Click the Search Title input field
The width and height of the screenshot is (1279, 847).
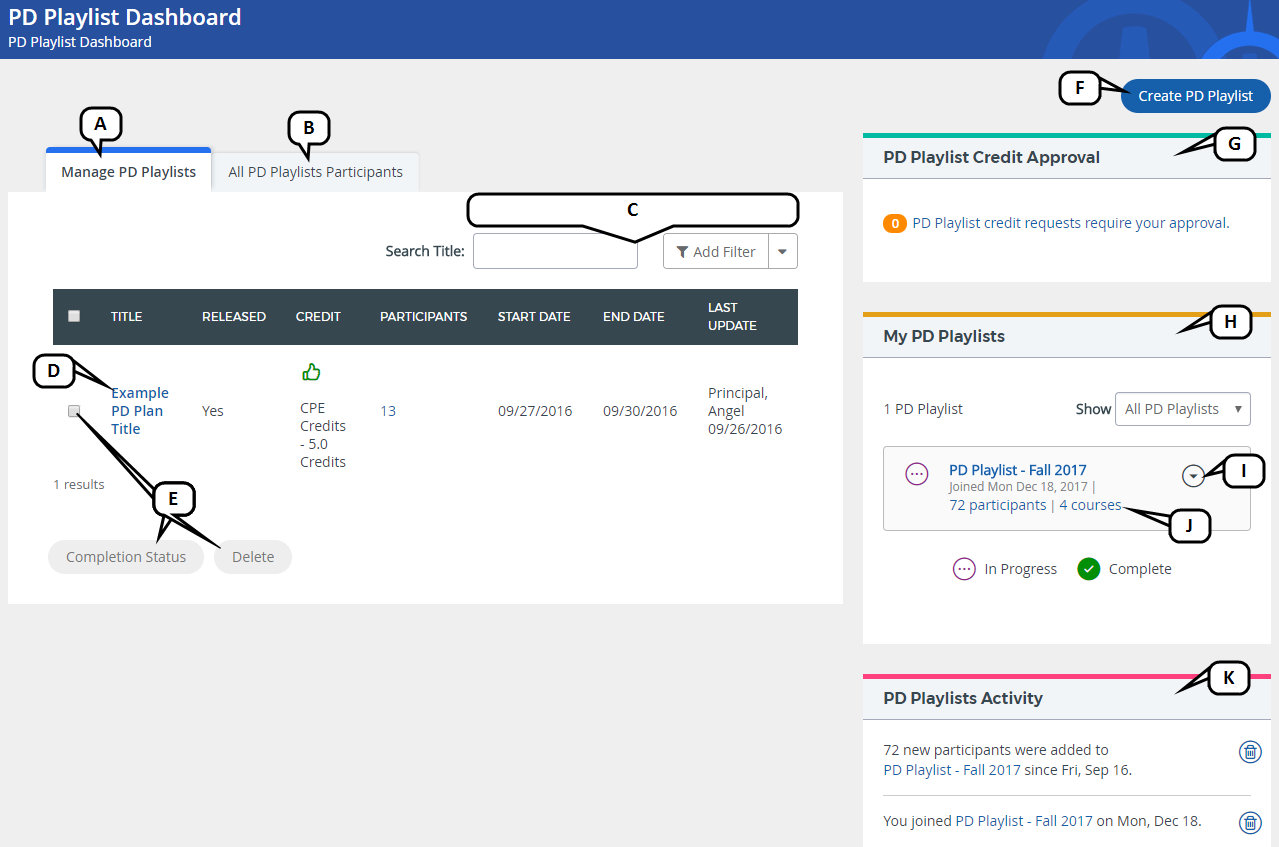tap(555, 252)
